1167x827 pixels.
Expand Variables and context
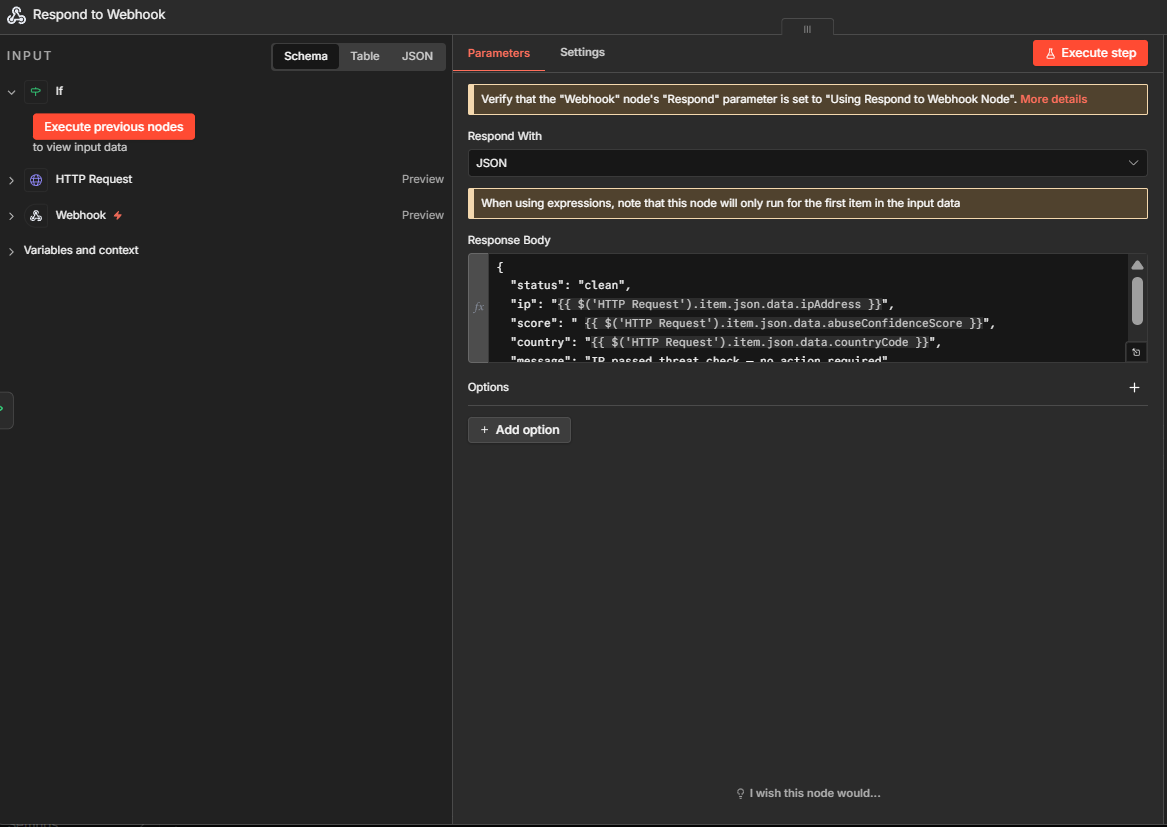coord(11,252)
